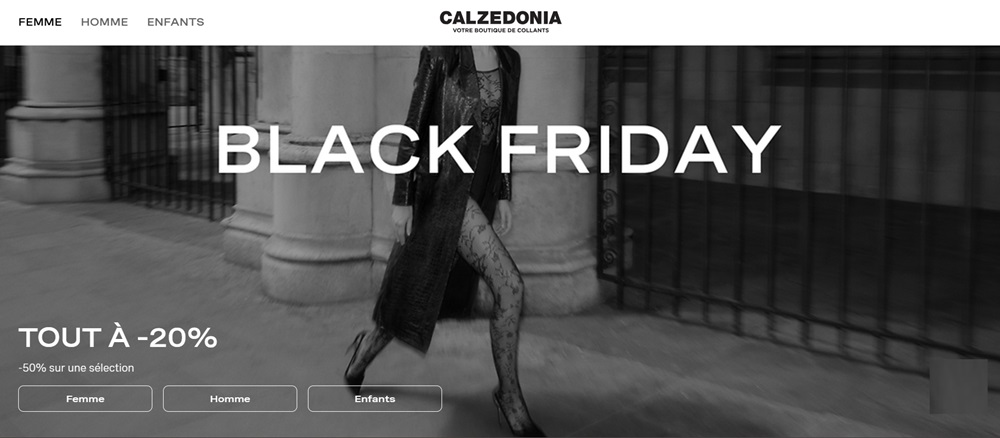Screen dimensions: 1000x438
Task: Select the ENFANTS tab in header
Action: (x=176, y=22)
